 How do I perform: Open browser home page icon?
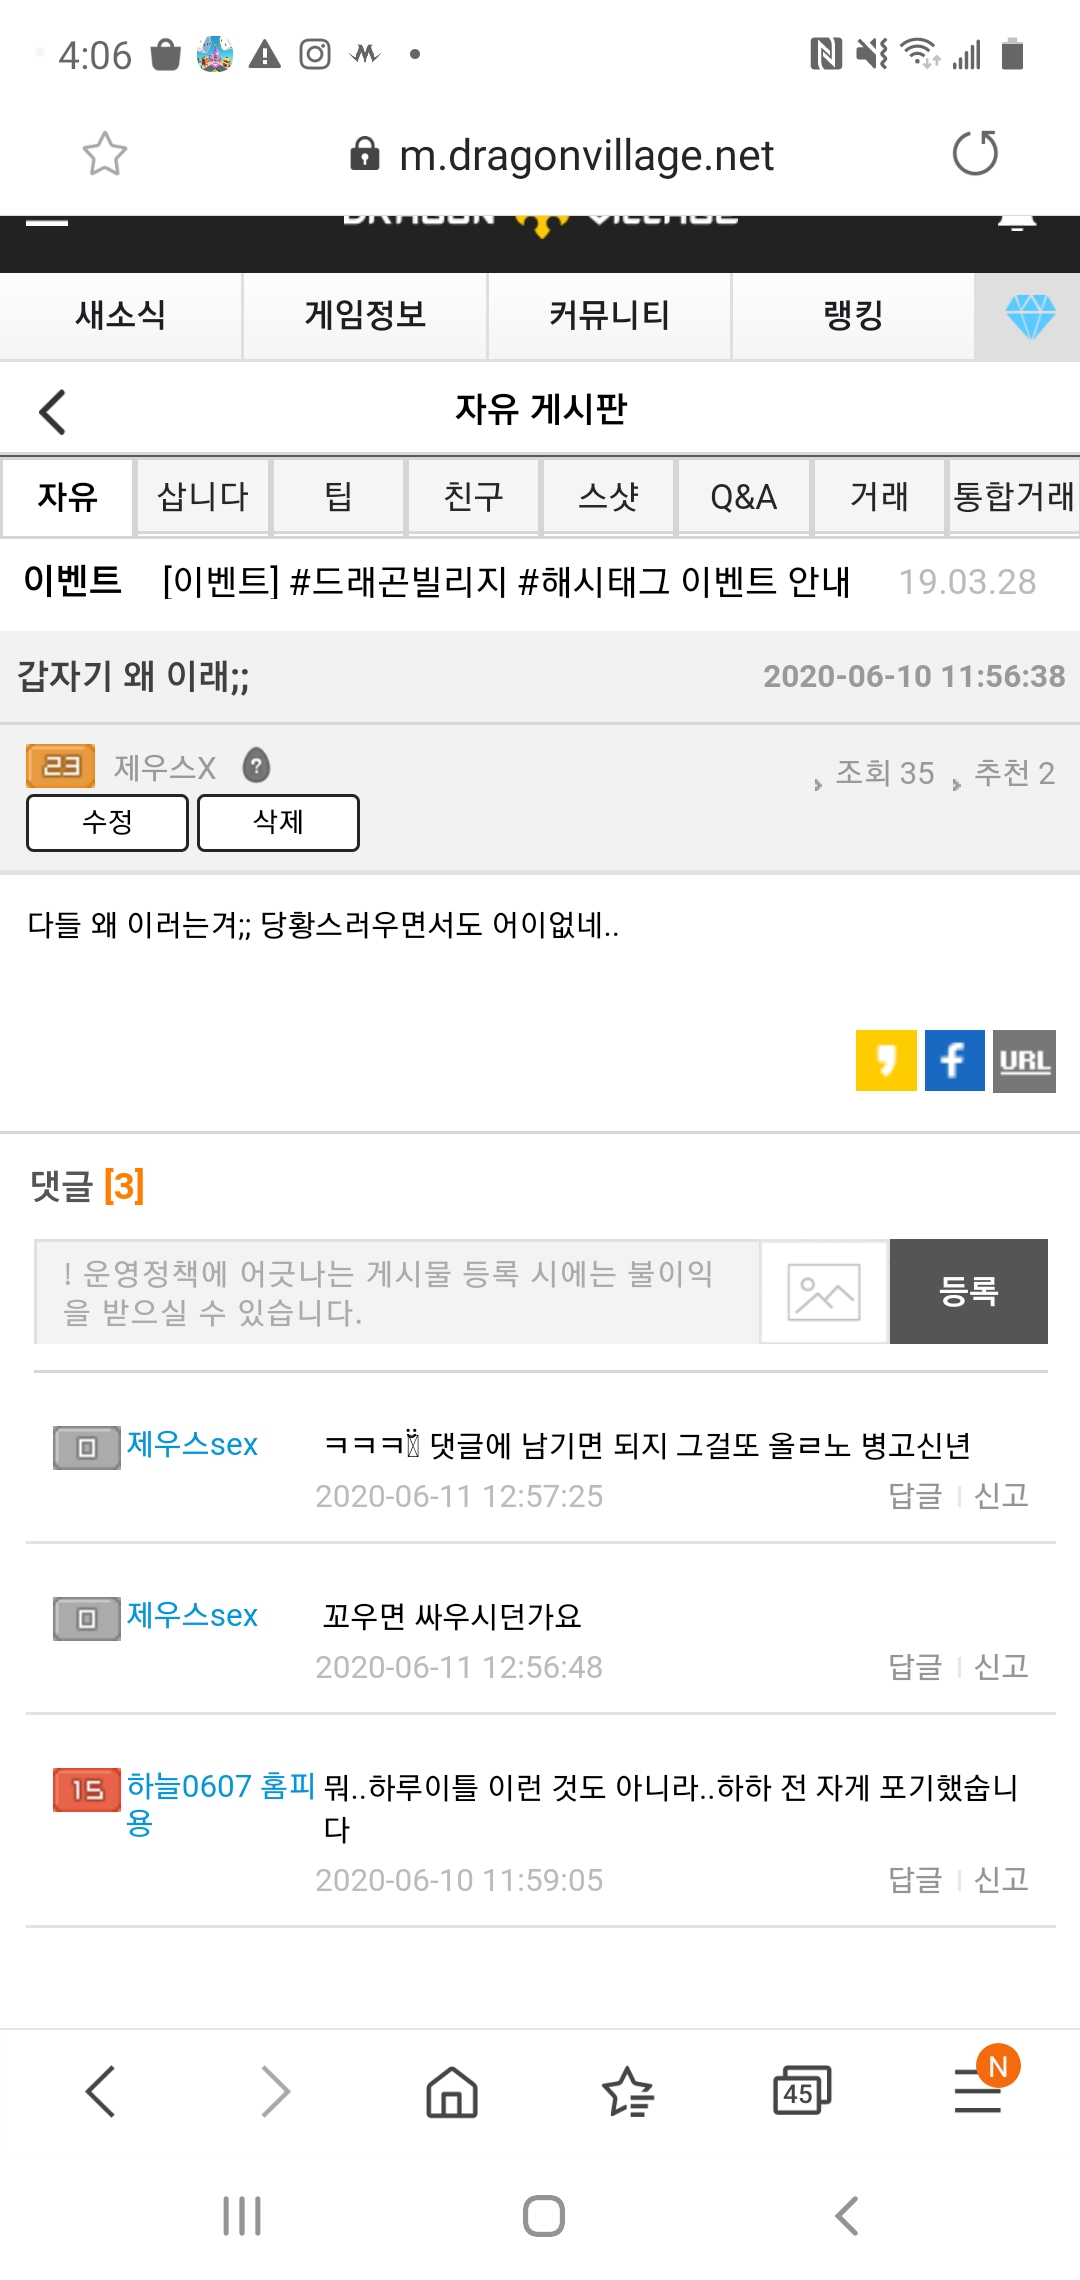(452, 2092)
